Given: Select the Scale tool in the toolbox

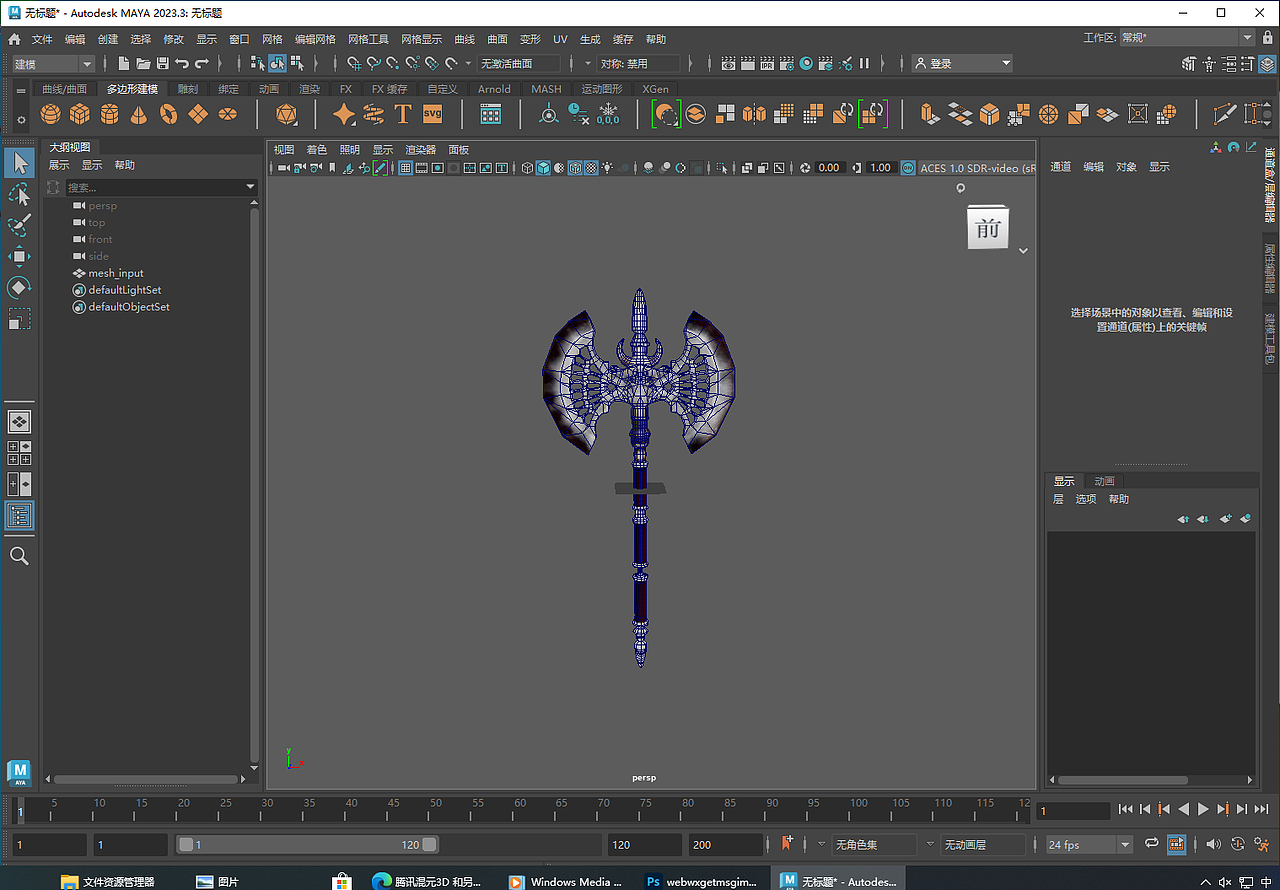Looking at the screenshot, I should (19, 320).
